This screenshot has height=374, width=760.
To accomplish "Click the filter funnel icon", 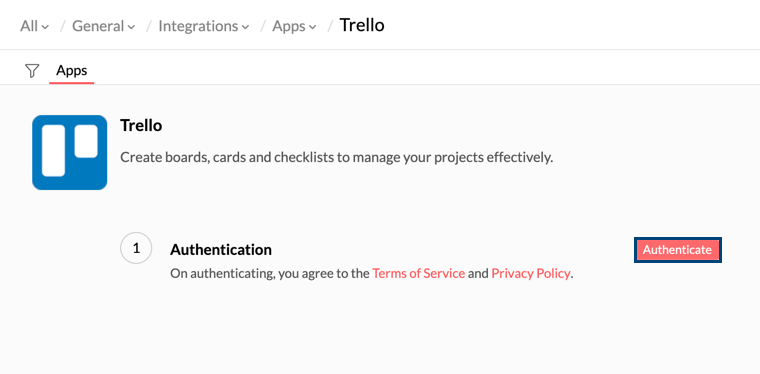I will pyautogui.click(x=32, y=71).
